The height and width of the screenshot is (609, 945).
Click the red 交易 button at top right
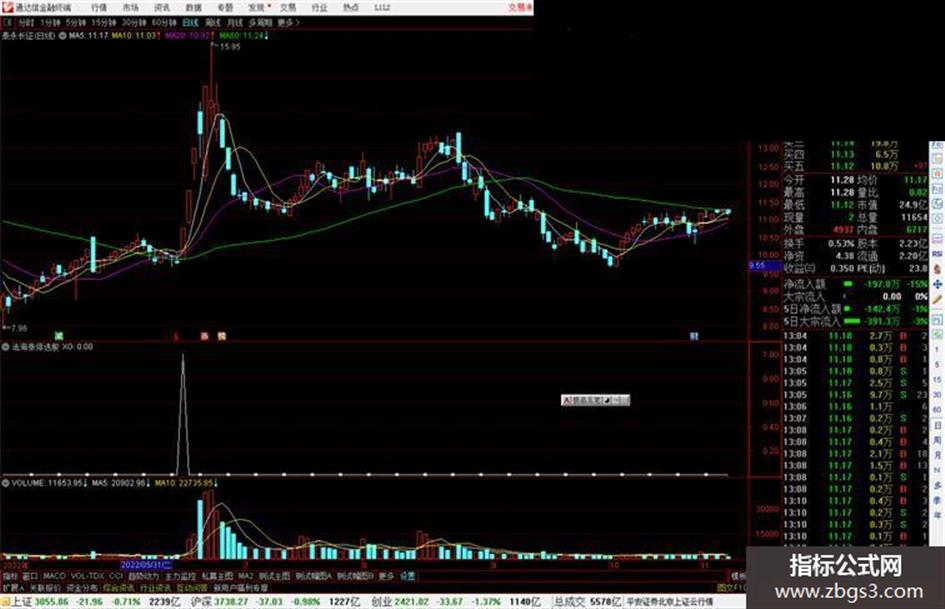click(x=520, y=8)
